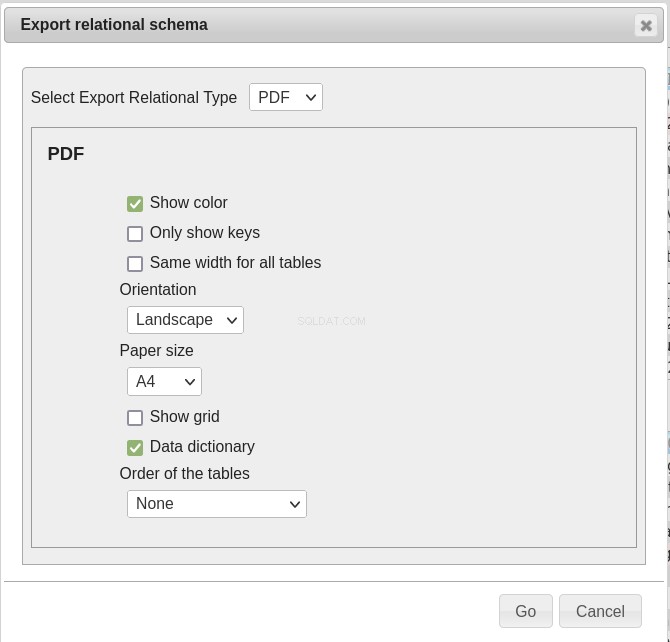Viewport: 670px width, 642px height.
Task: Click the Go button
Action: [x=526, y=611]
